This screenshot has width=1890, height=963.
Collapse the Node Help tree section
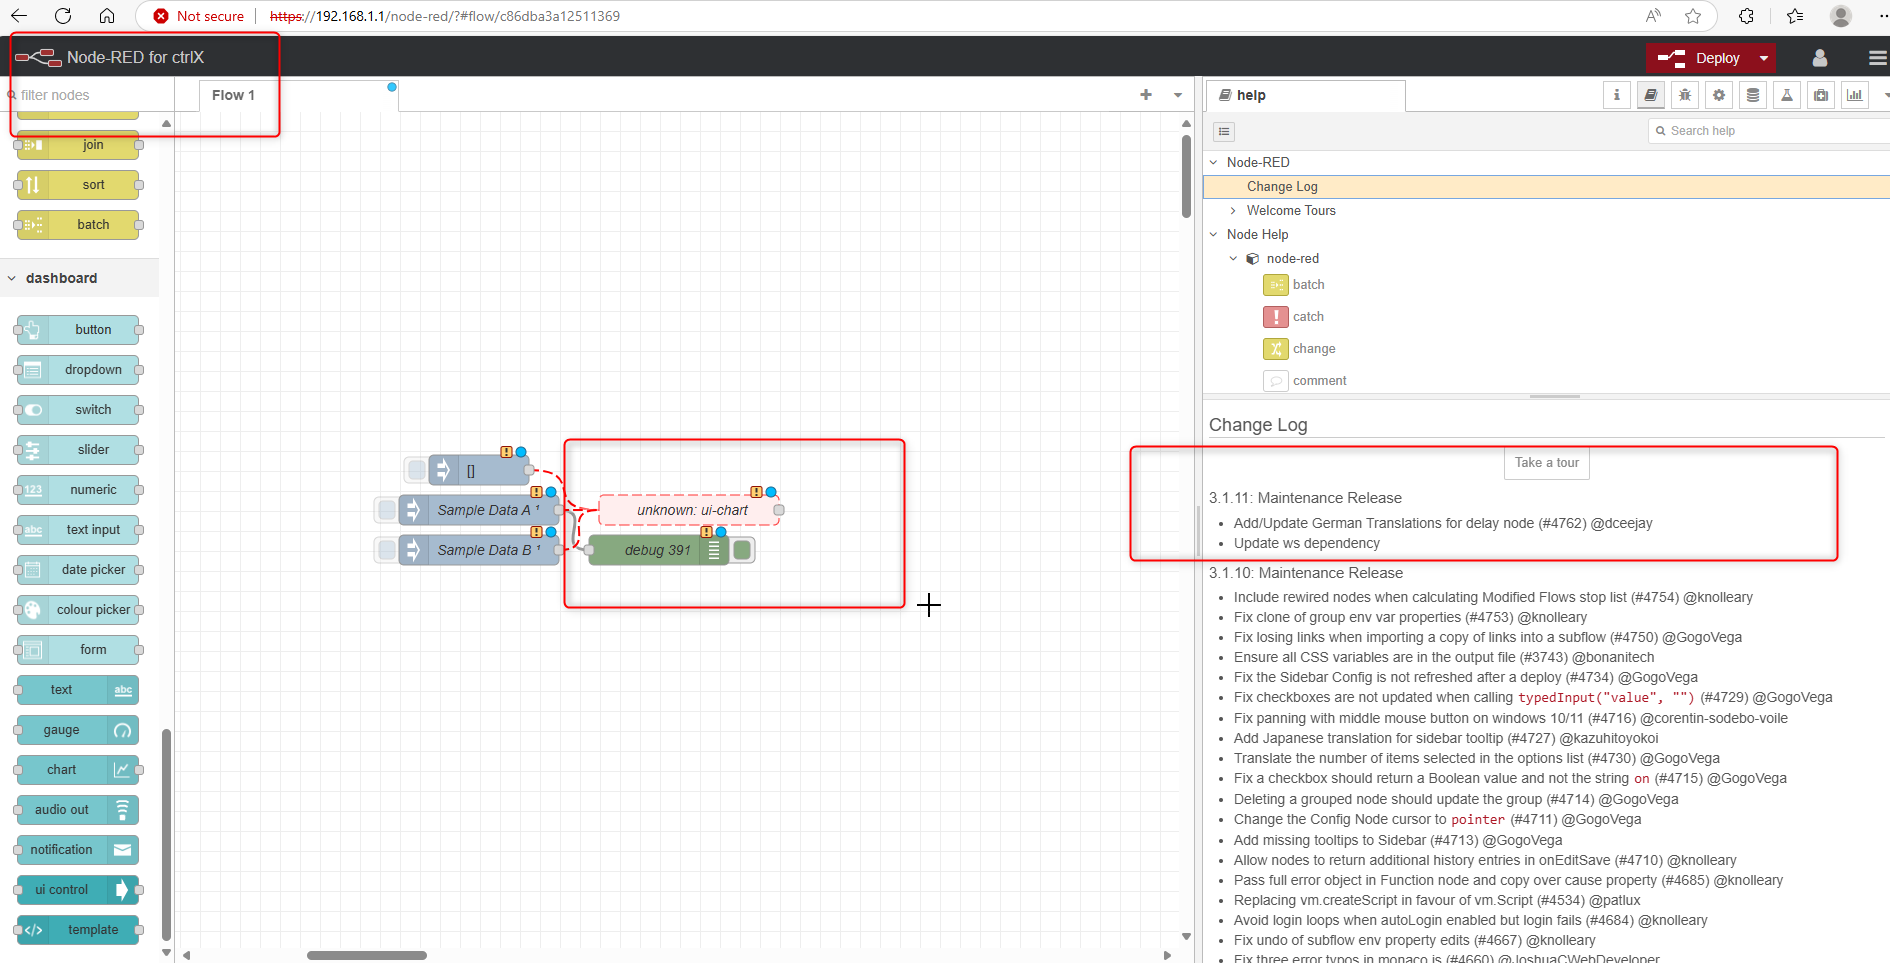point(1214,234)
